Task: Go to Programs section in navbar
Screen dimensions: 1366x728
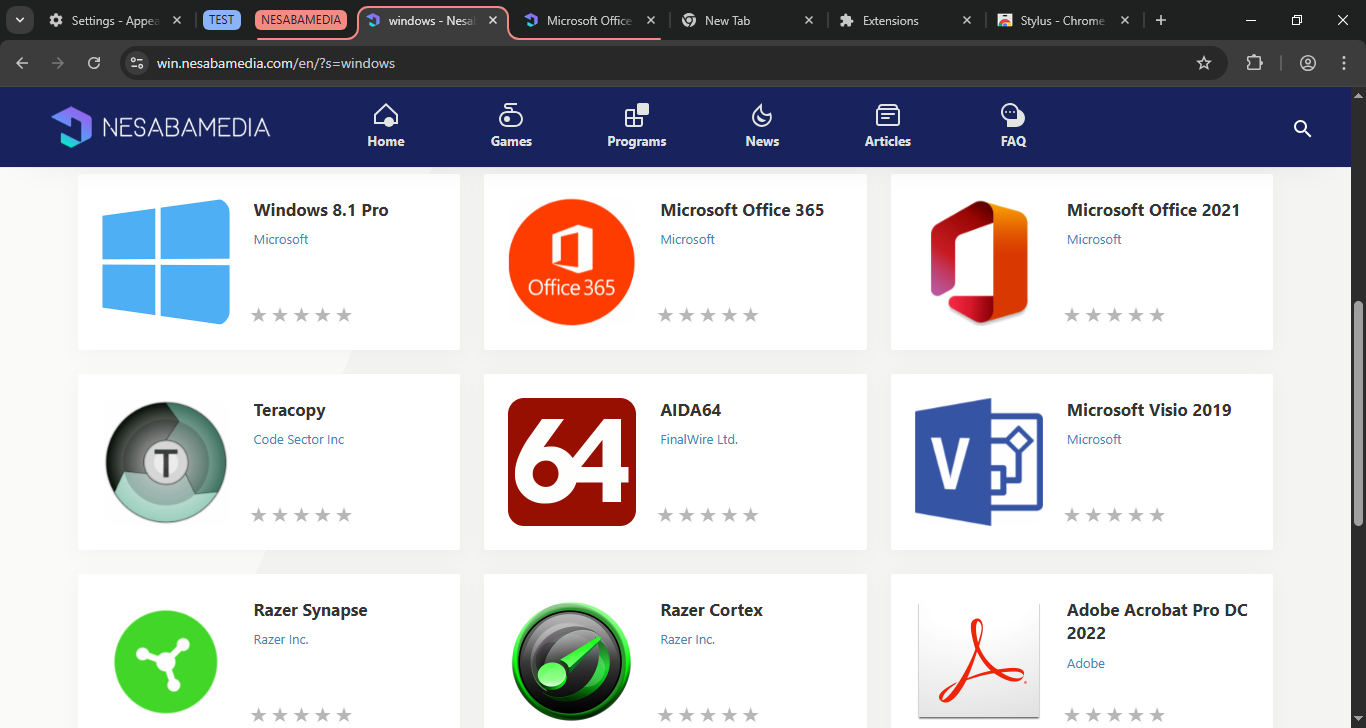Action: click(636, 115)
